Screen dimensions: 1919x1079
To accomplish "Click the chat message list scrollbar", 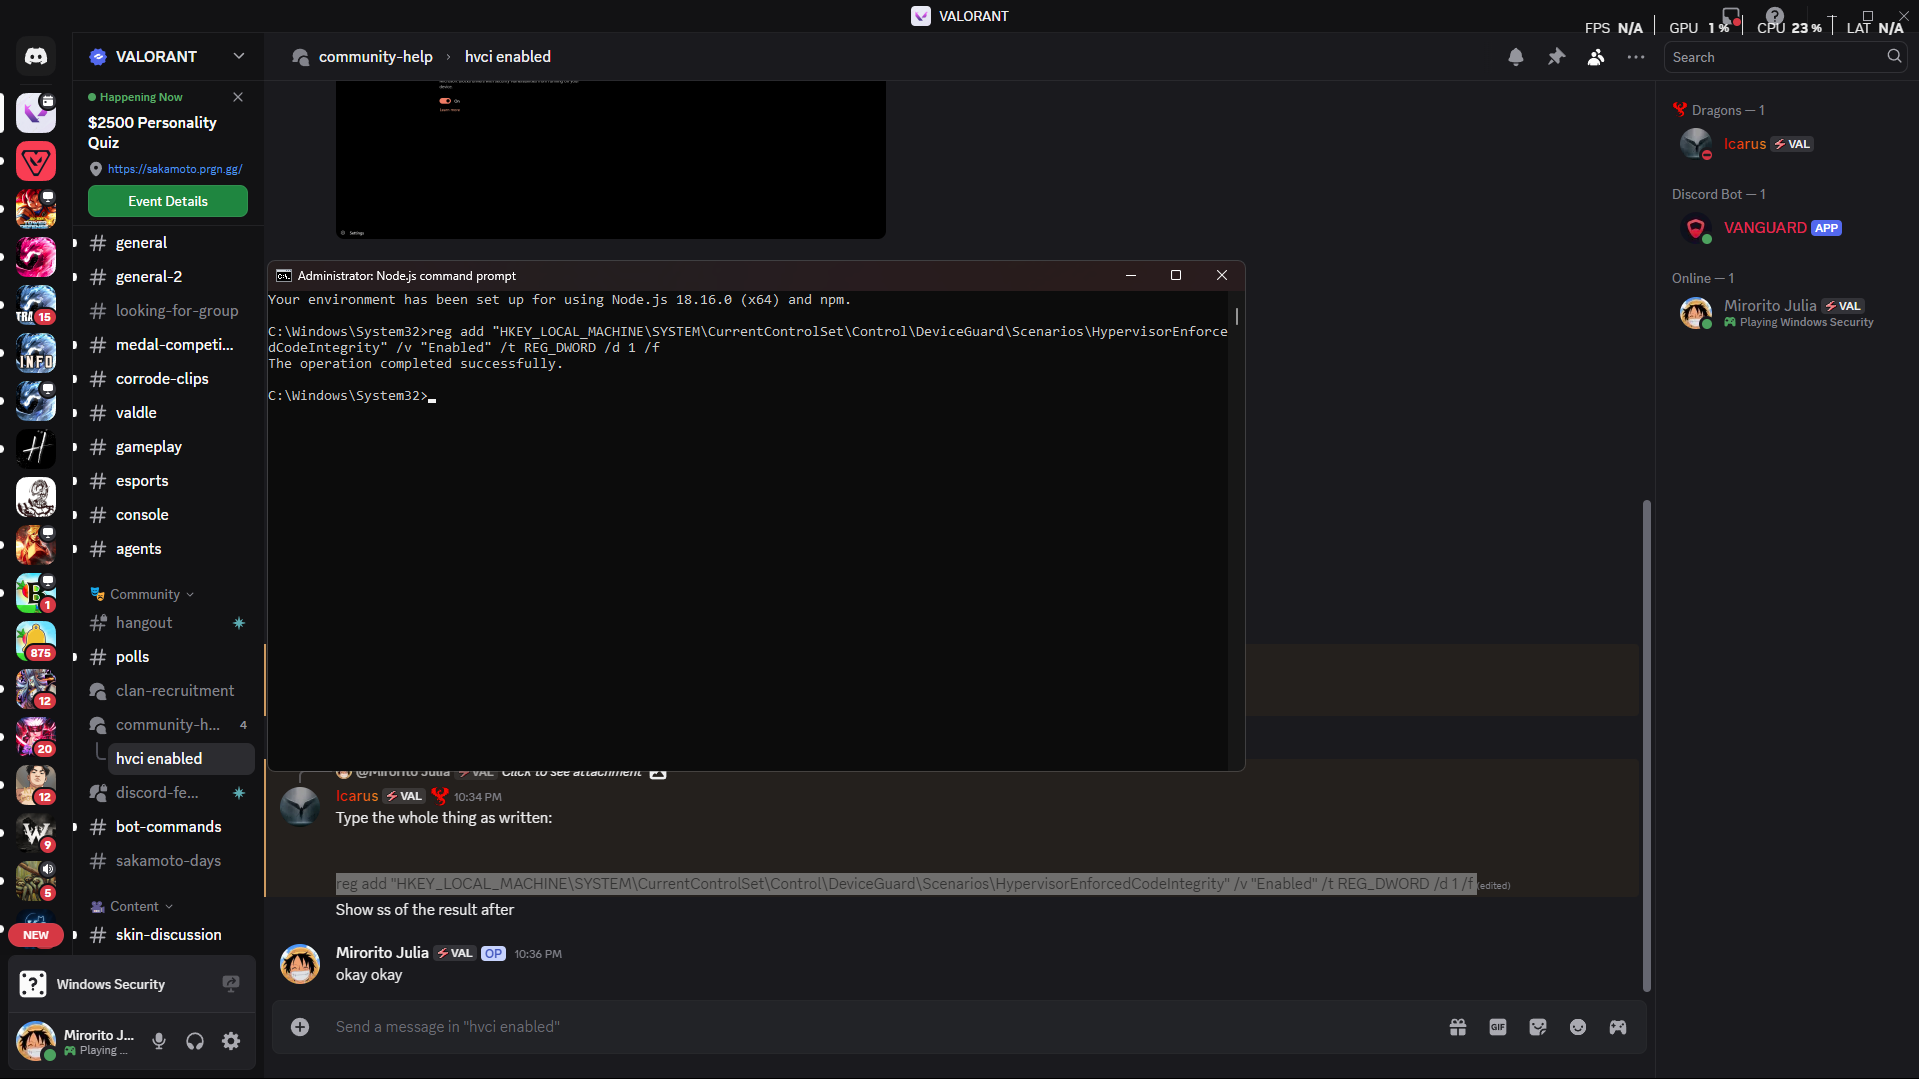I will [1646, 745].
